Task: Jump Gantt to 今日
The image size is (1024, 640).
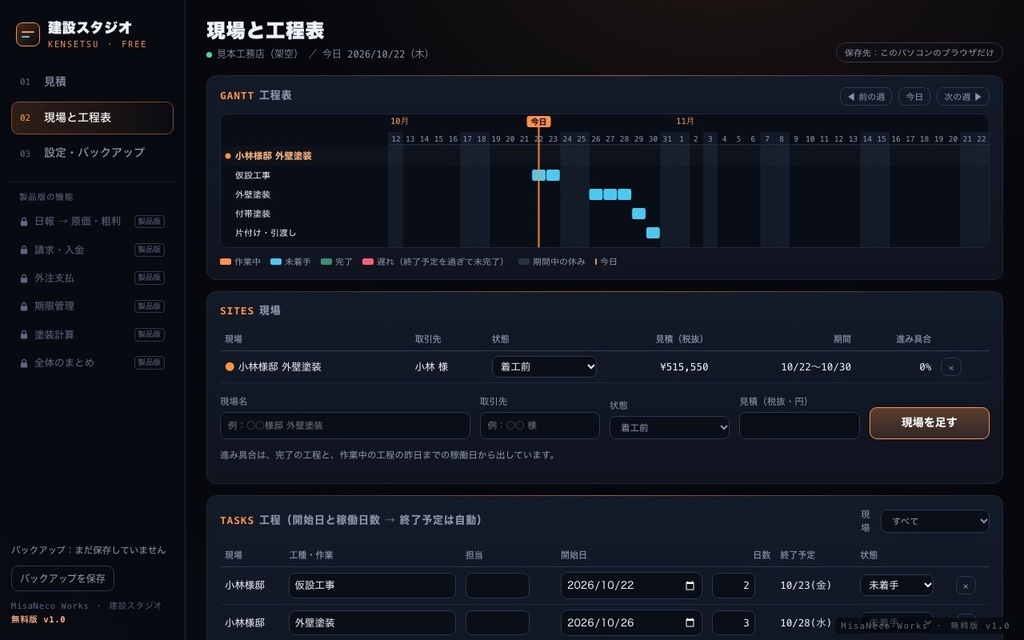Action: click(914, 97)
